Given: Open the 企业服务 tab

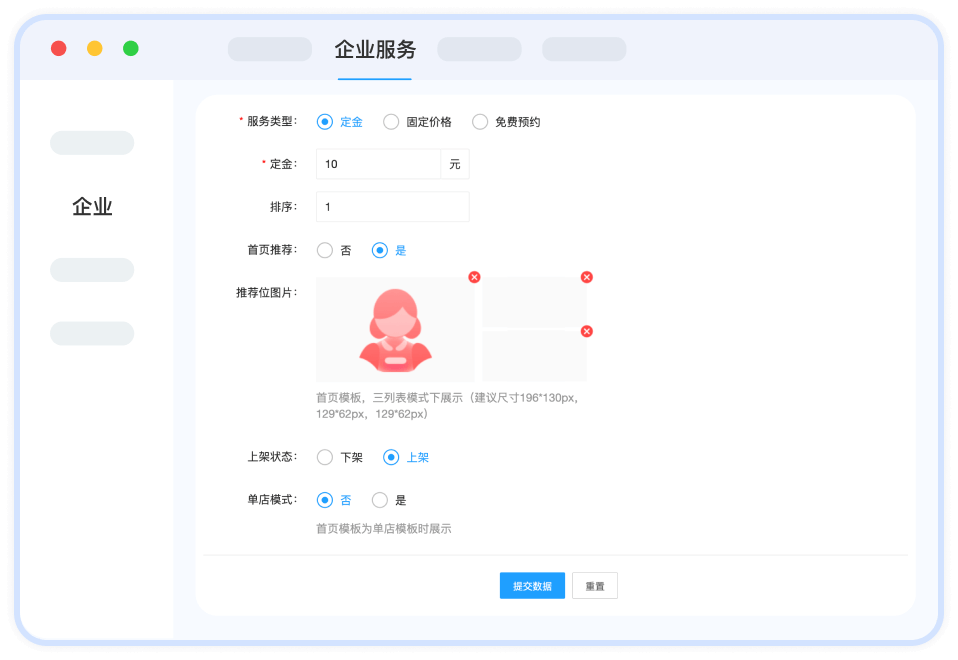Looking at the screenshot, I should click(375, 50).
